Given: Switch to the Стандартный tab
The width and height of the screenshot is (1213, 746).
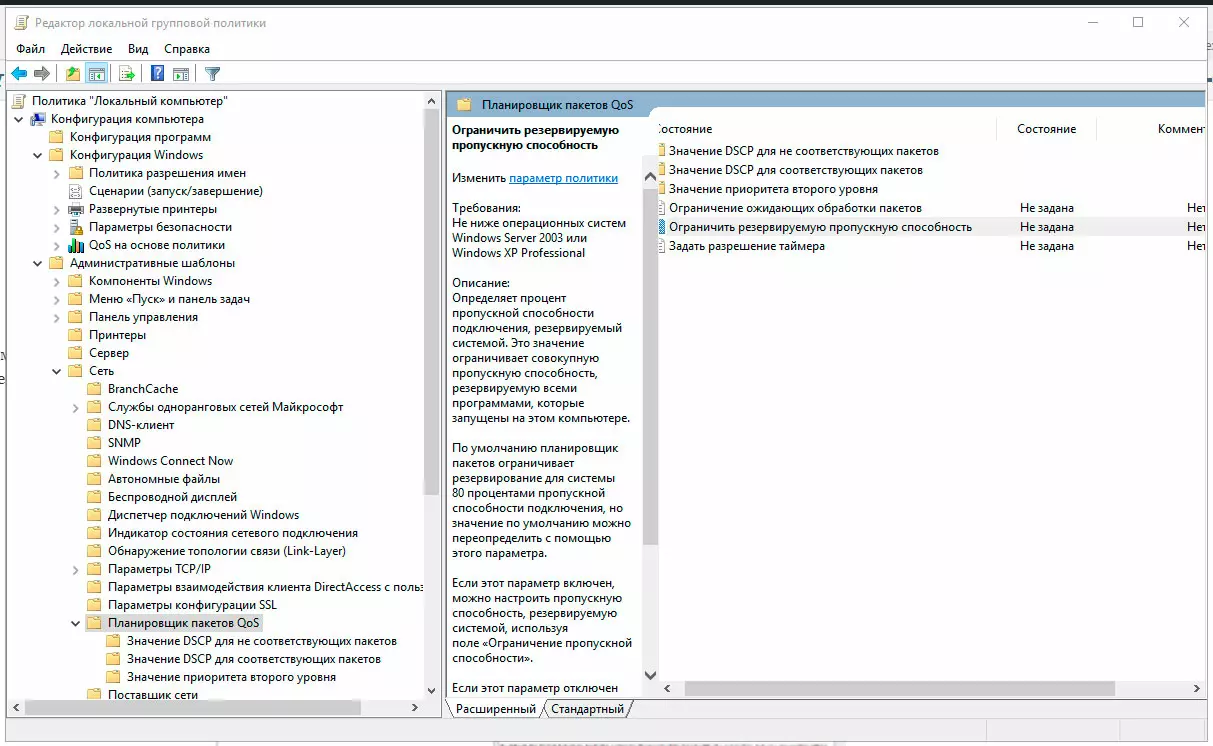Looking at the screenshot, I should pyautogui.click(x=589, y=709).
